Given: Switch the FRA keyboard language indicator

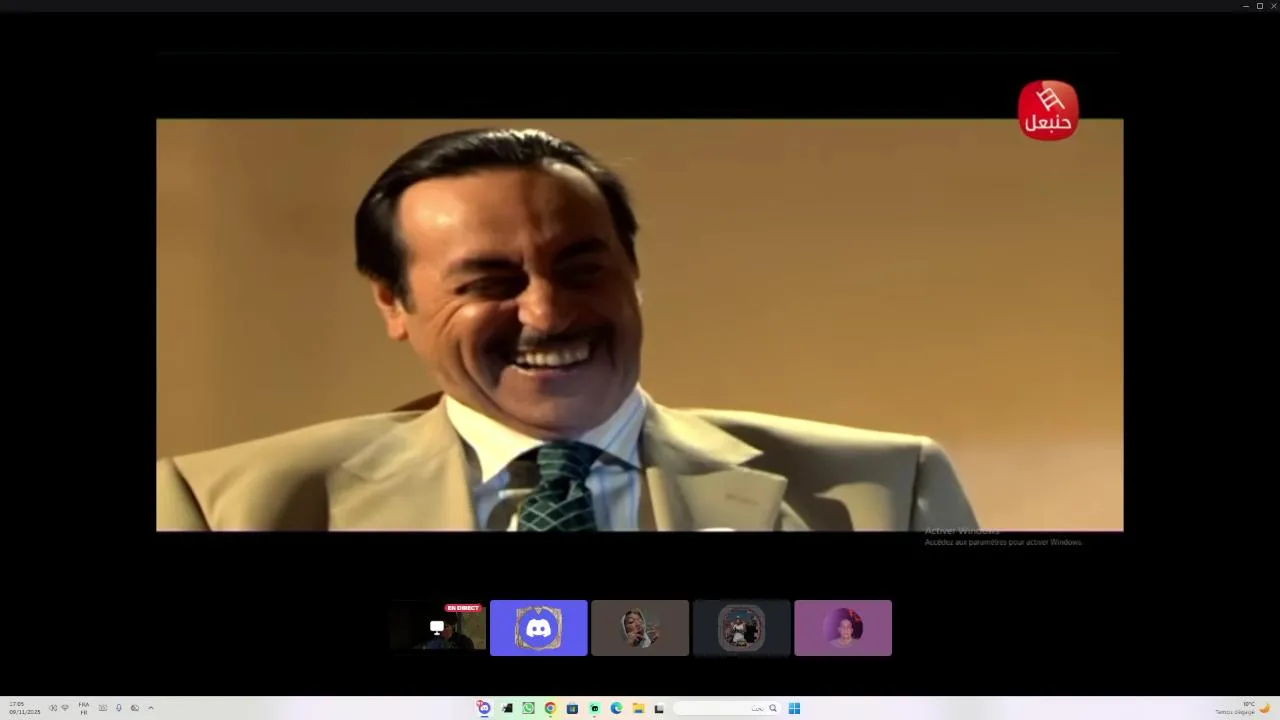Looking at the screenshot, I should (84, 708).
